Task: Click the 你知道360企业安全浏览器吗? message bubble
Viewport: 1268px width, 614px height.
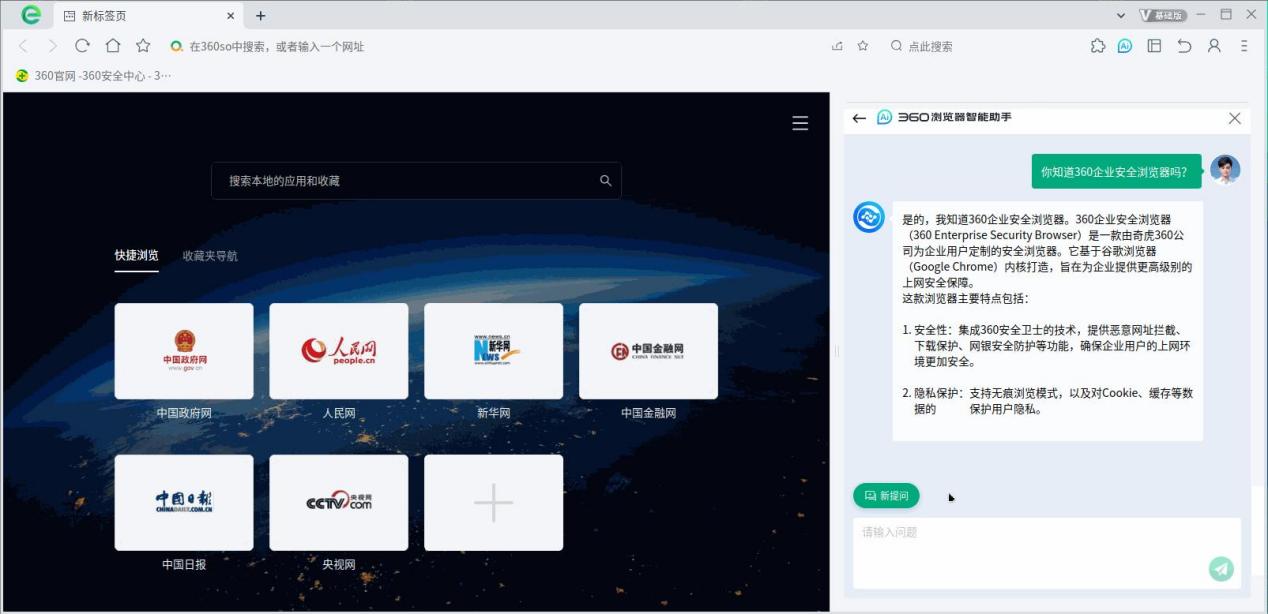Action: (x=1116, y=171)
